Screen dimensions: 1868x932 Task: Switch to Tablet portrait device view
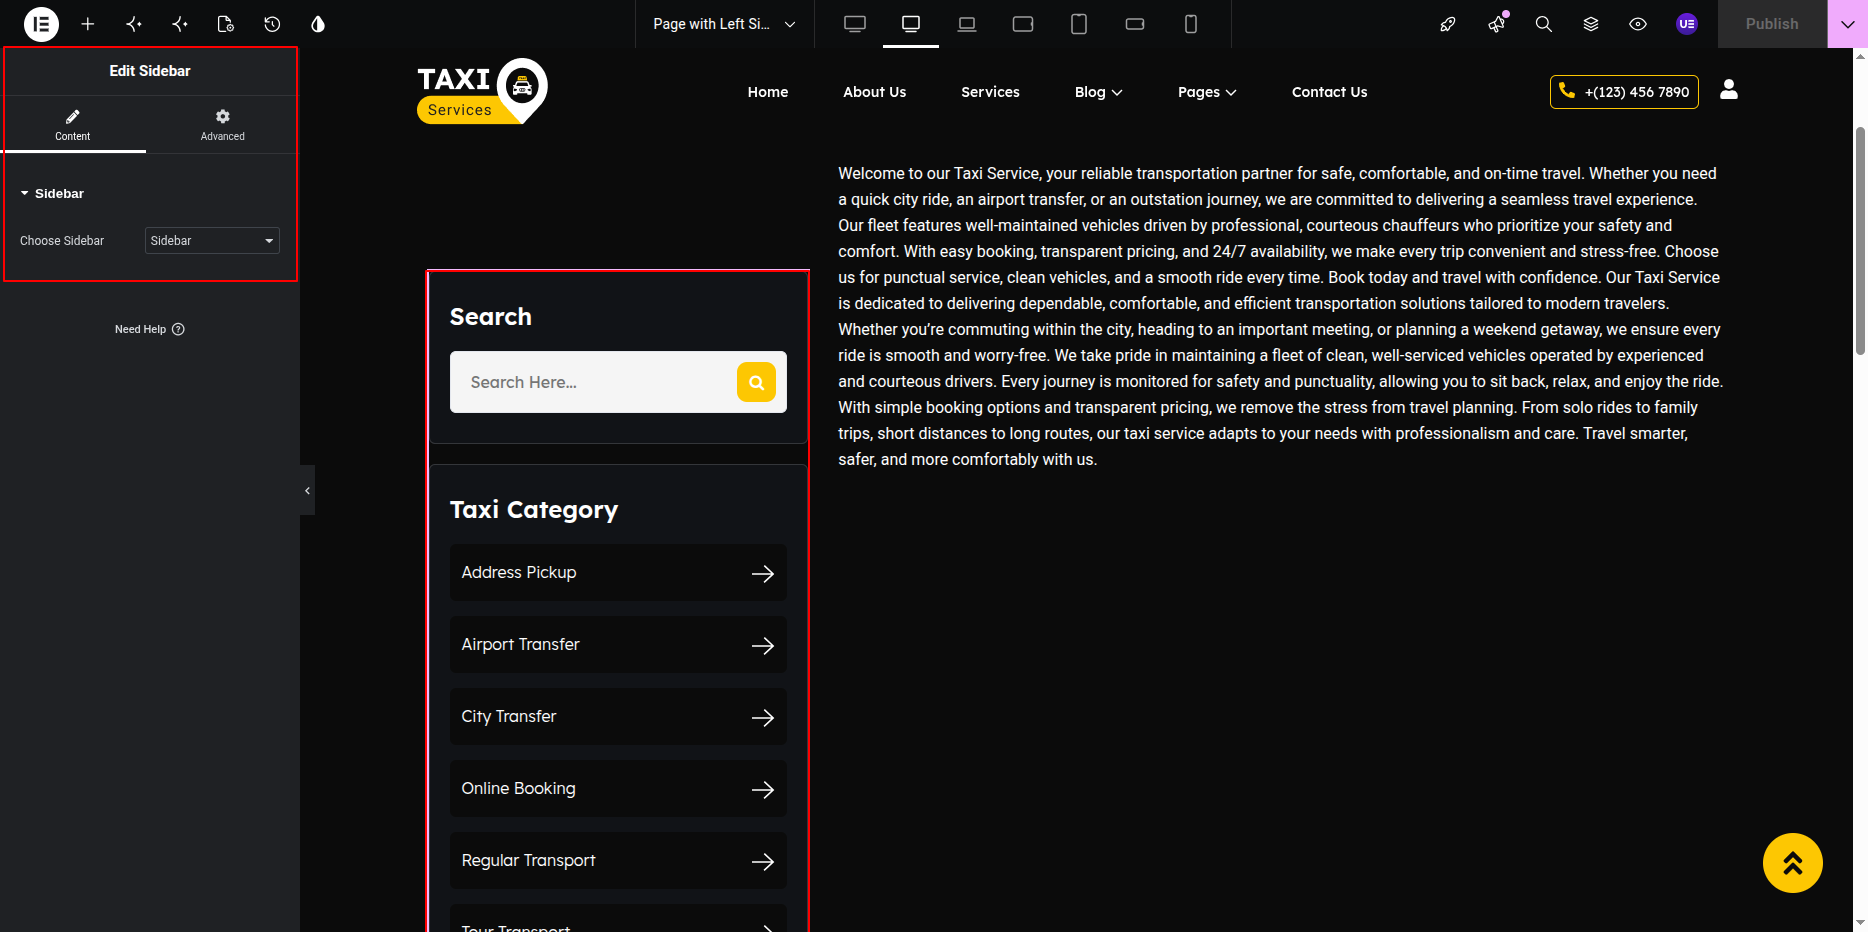(x=1079, y=24)
